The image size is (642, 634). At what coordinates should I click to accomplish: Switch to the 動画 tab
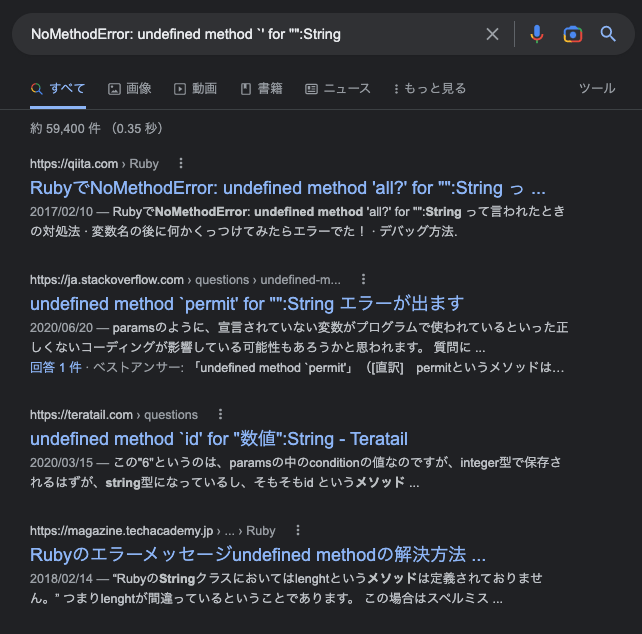pyautogui.click(x=195, y=88)
